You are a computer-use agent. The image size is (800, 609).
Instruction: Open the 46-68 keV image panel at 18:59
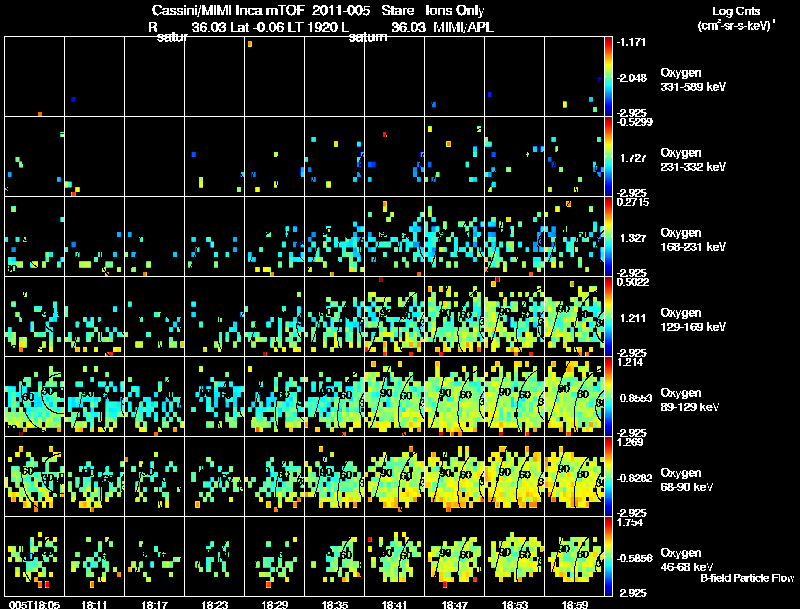[x=574, y=556]
